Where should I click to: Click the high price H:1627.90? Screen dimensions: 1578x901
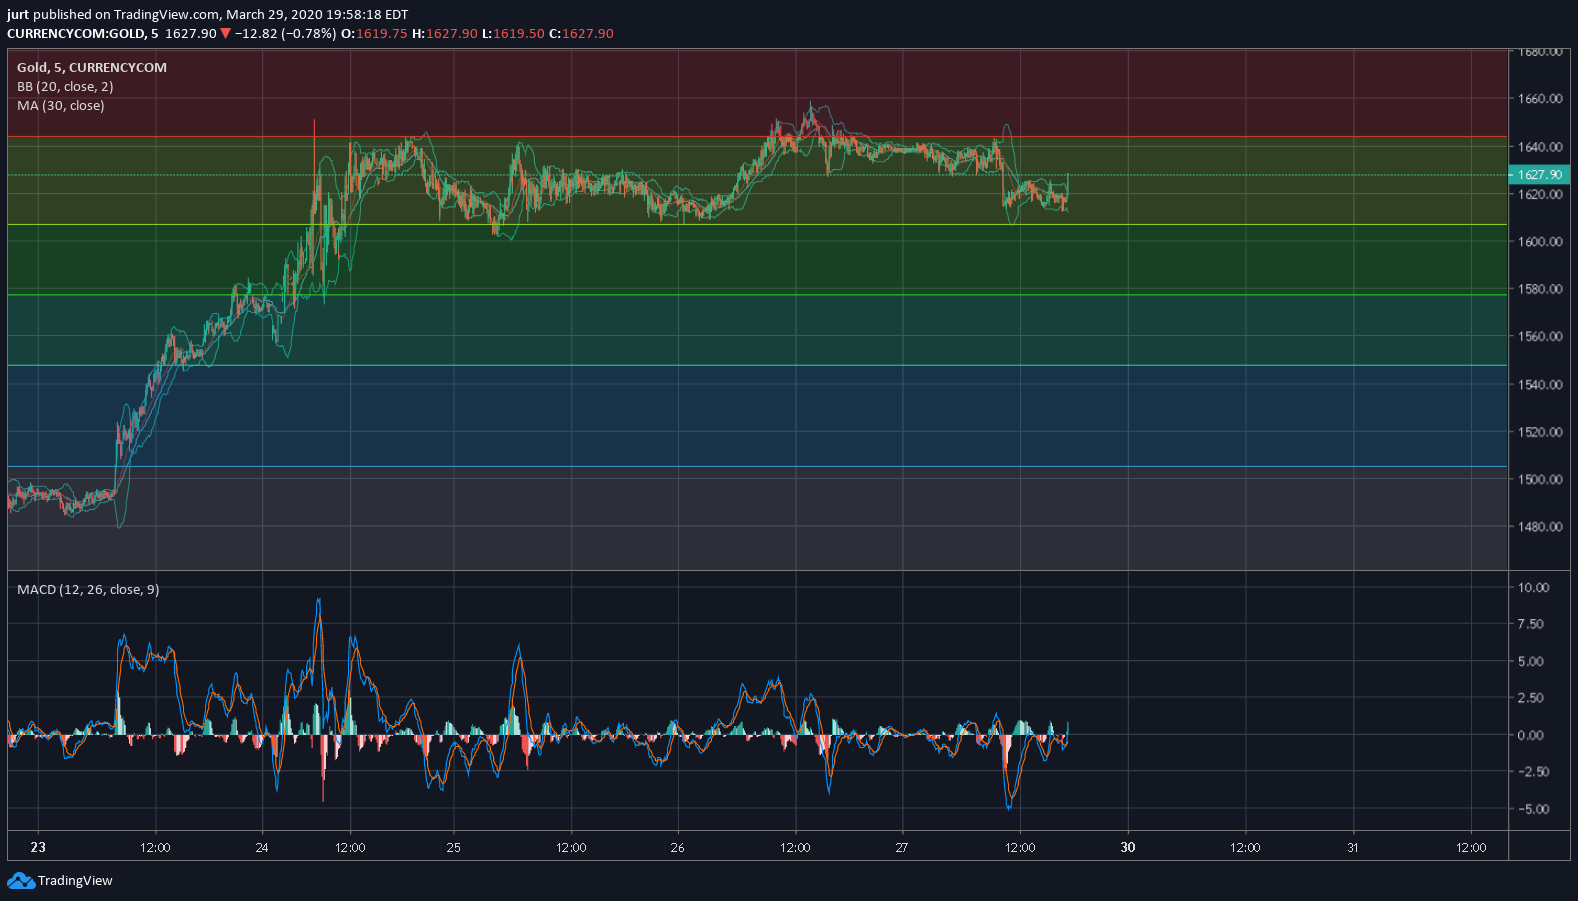click(445, 33)
